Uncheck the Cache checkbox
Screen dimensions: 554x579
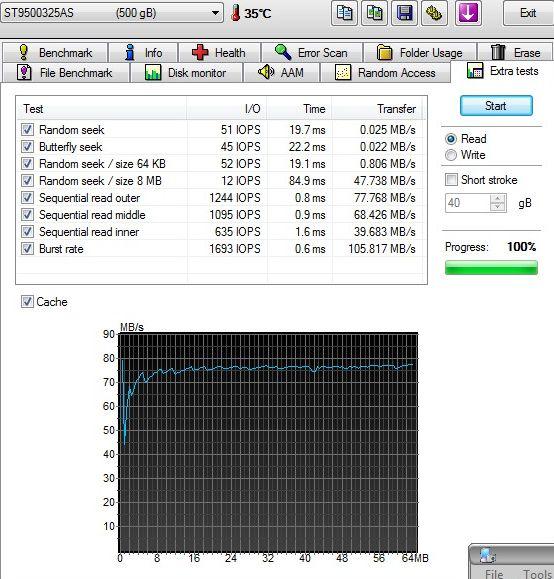coord(27,302)
